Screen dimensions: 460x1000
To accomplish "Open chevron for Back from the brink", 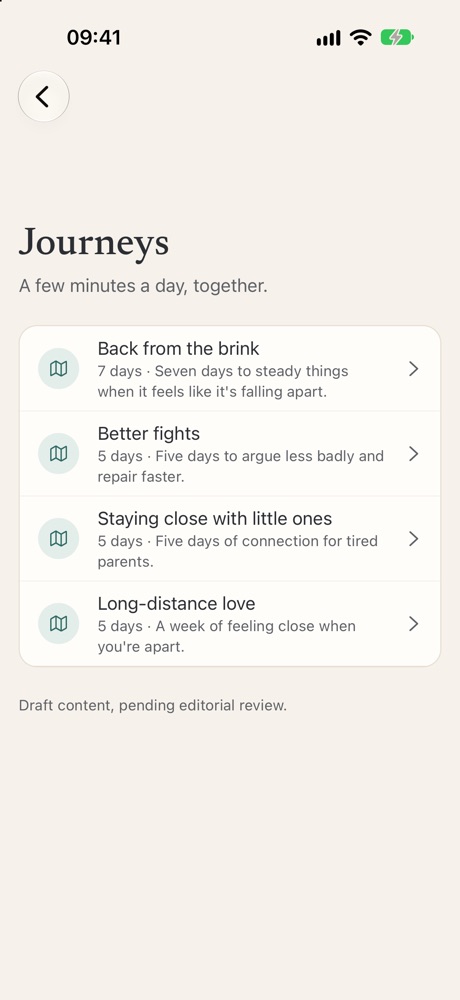I will (413, 369).
